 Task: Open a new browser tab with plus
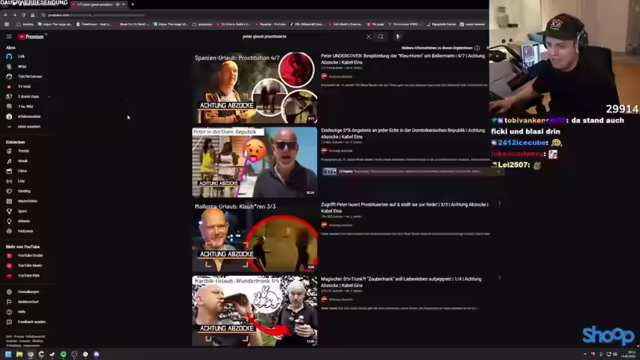point(133,4)
